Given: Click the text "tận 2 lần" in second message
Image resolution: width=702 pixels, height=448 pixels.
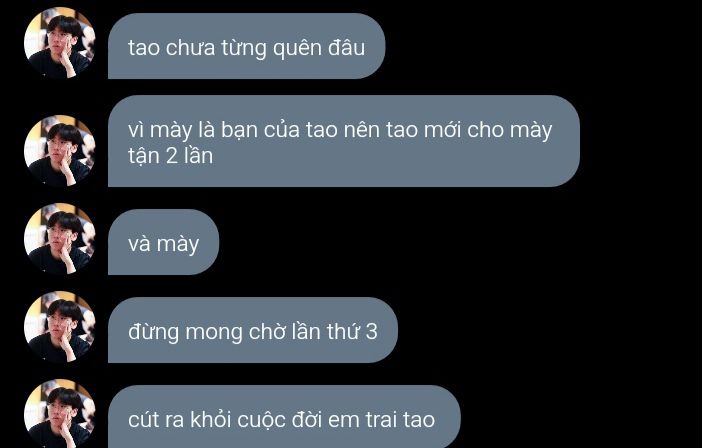Looking at the screenshot, I should click(170, 157).
